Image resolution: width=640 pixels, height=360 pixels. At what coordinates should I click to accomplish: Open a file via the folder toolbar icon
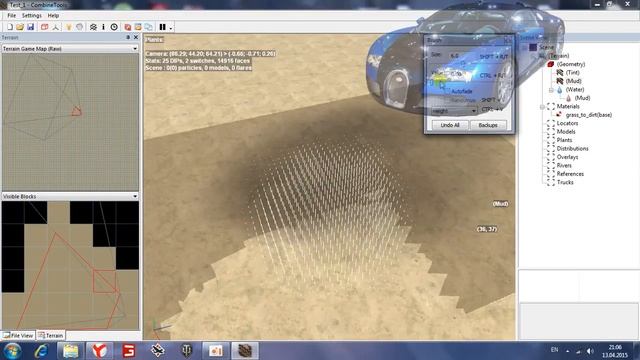20,27
